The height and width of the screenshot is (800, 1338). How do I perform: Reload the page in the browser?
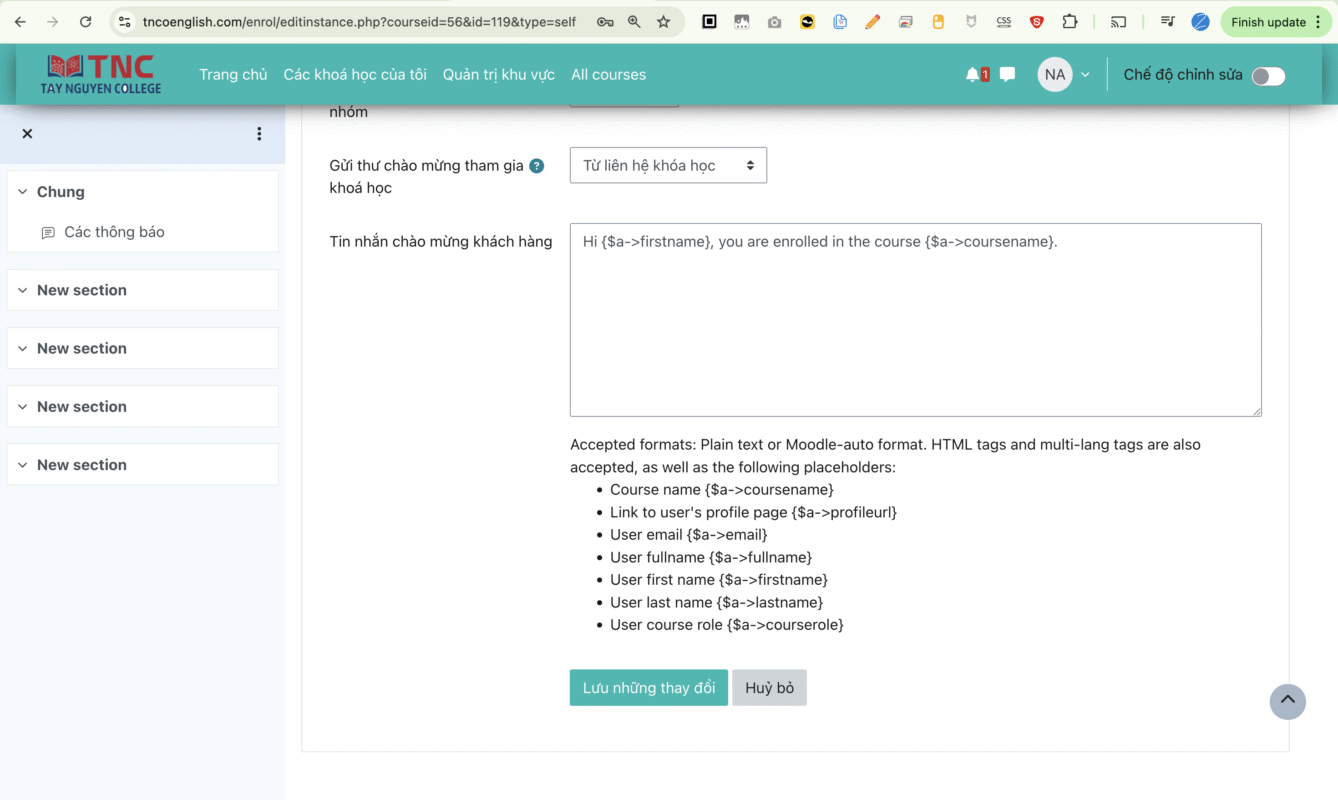[x=86, y=22]
